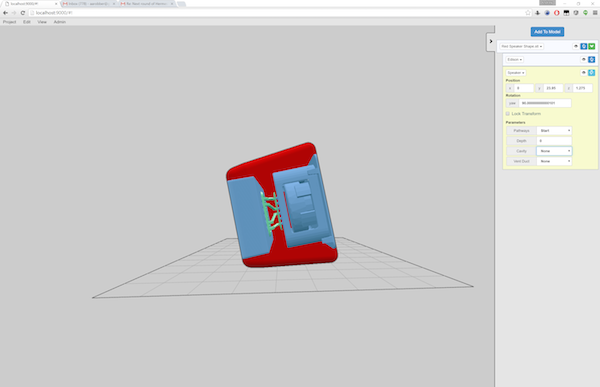Switch to the localhost:9000 browser tab
Viewport: 600px width, 387px height.
click(x=30, y=4)
